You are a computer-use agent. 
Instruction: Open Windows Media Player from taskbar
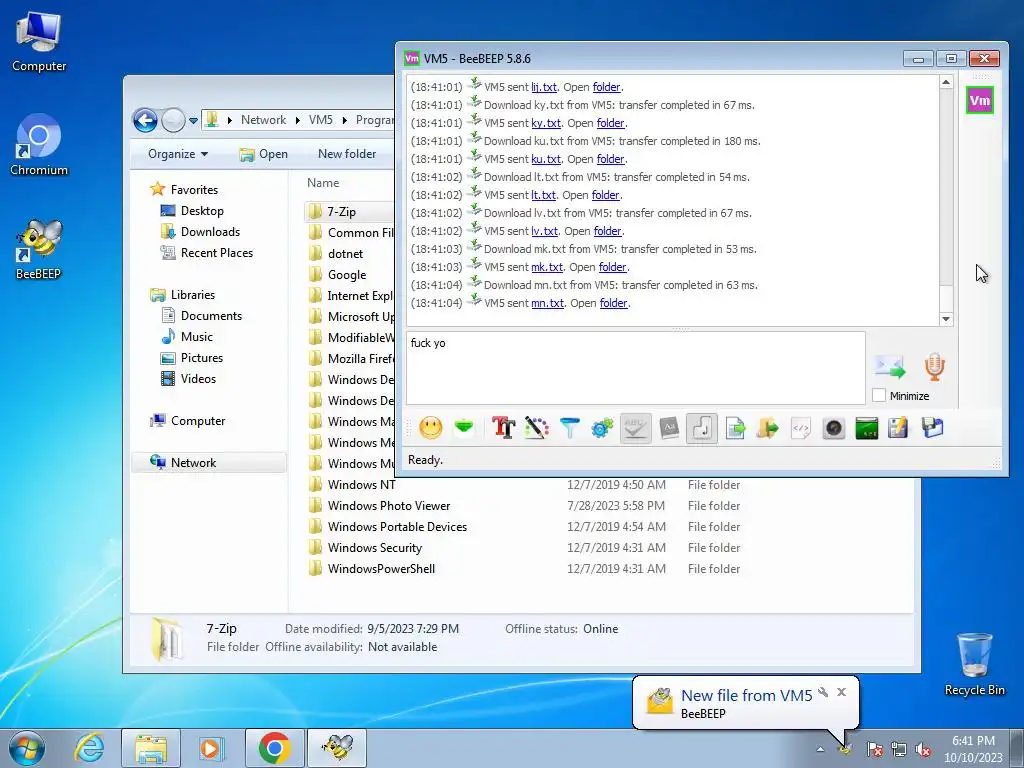(210, 748)
